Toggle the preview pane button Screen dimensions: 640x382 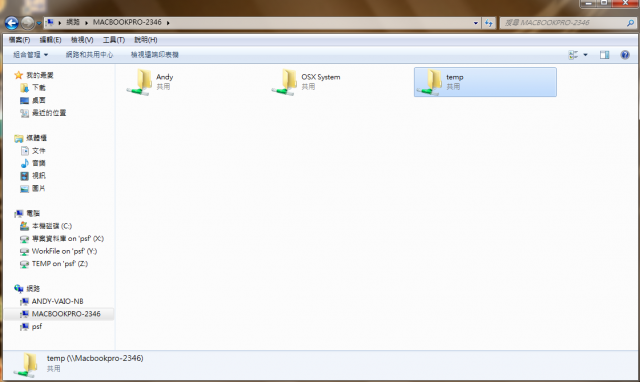pyautogui.click(x=604, y=55)
